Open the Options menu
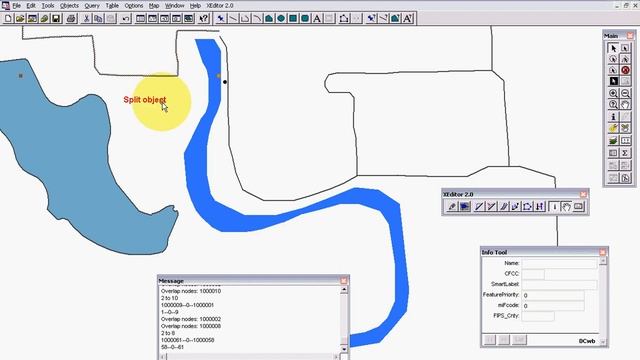640x360 pixels. coord(133,6)
